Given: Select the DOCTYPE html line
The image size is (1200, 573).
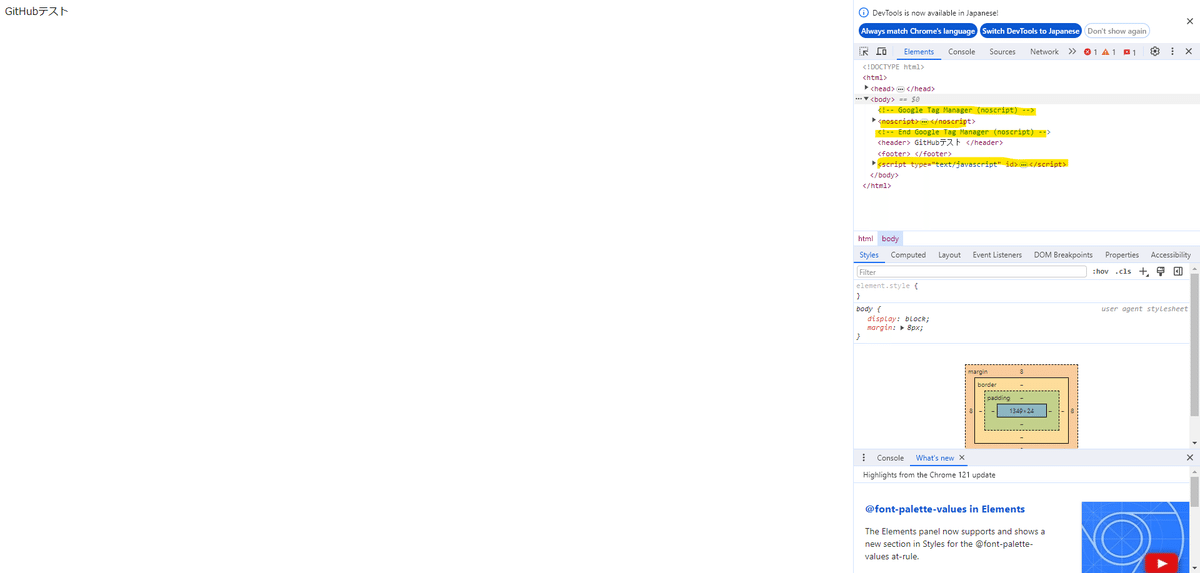Looking at the screenshot, I should (x=893, y=67).
